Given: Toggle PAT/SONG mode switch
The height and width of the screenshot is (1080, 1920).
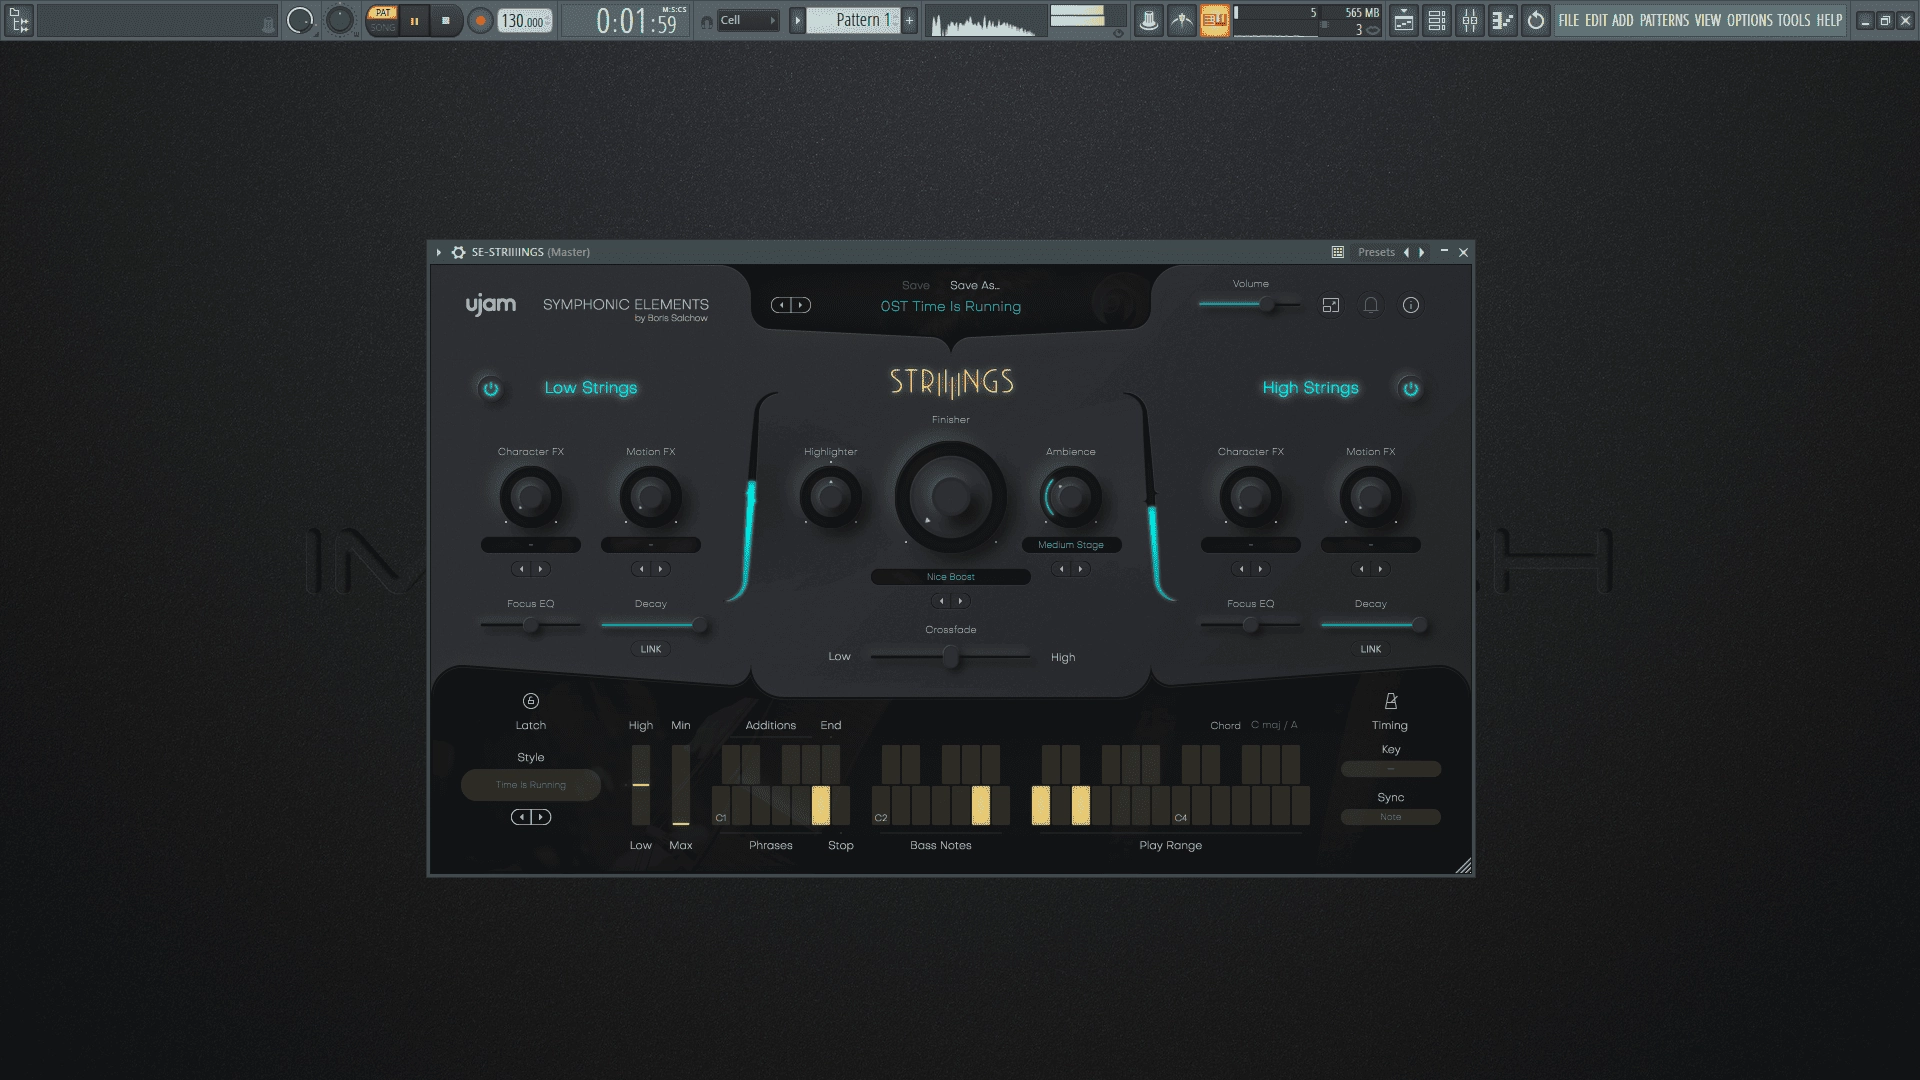Looking at the screenshot, I should point(382,20).
